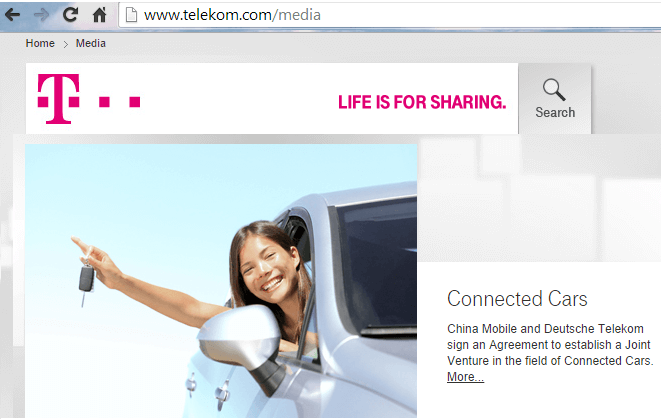Reload the page with refresh icon
The image size is (661, 419).
click(x=70, y=15)
